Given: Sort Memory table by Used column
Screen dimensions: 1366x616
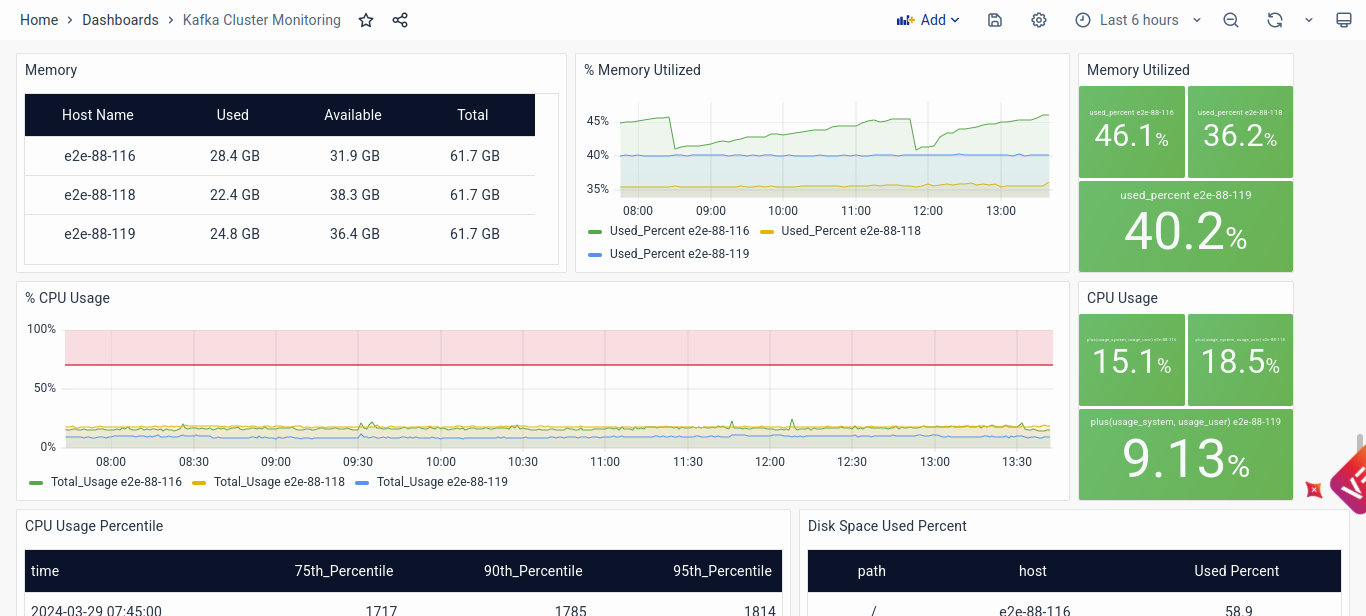Looking at the screenshot, I should (232, 115).
